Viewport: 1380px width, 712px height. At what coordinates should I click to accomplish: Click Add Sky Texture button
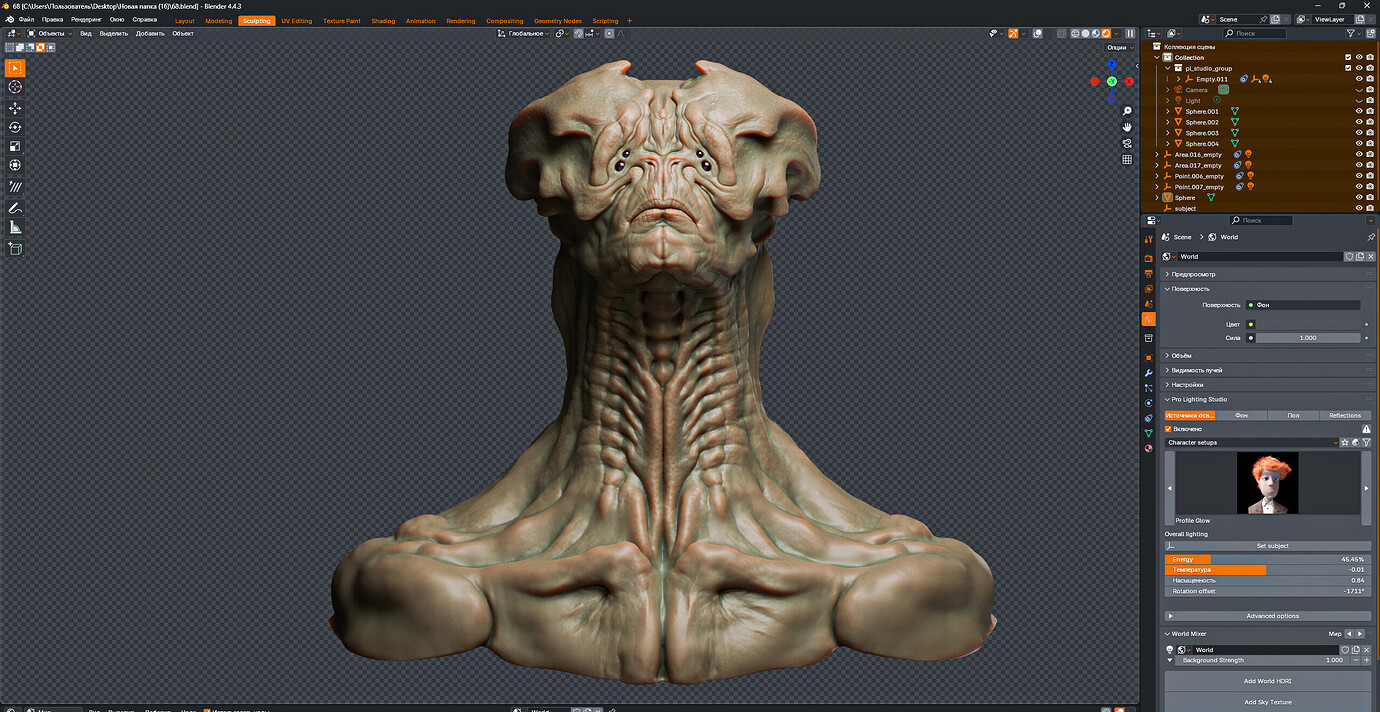tap(1267, 702)
